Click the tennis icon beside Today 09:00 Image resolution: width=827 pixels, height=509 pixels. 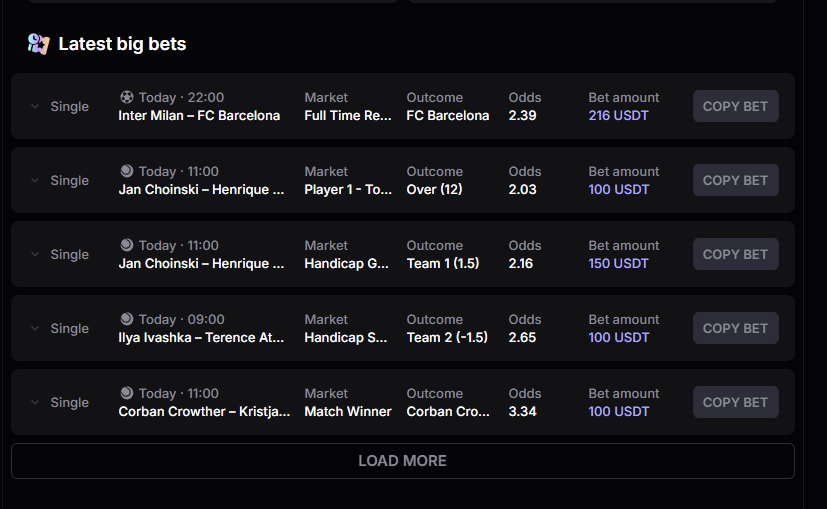click(x=126, y=320)
